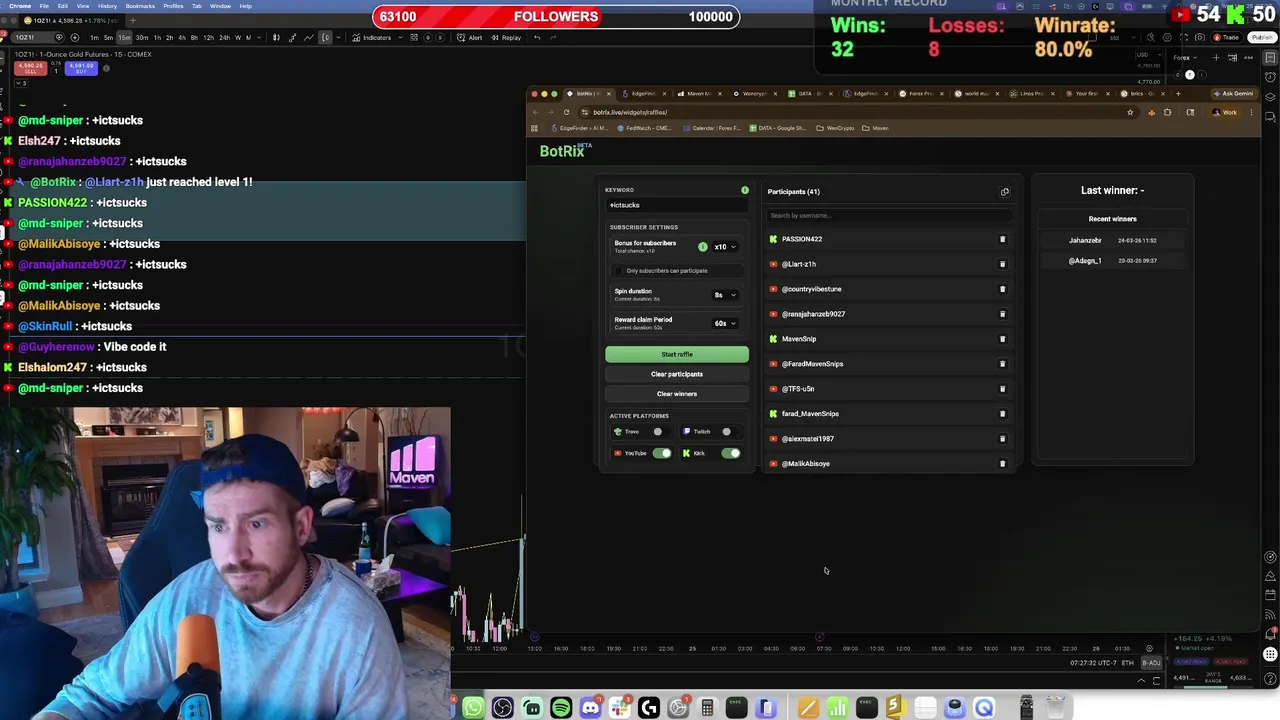Click the blue BUY price button
The image size is (1280, 720).
pos(81,69)
